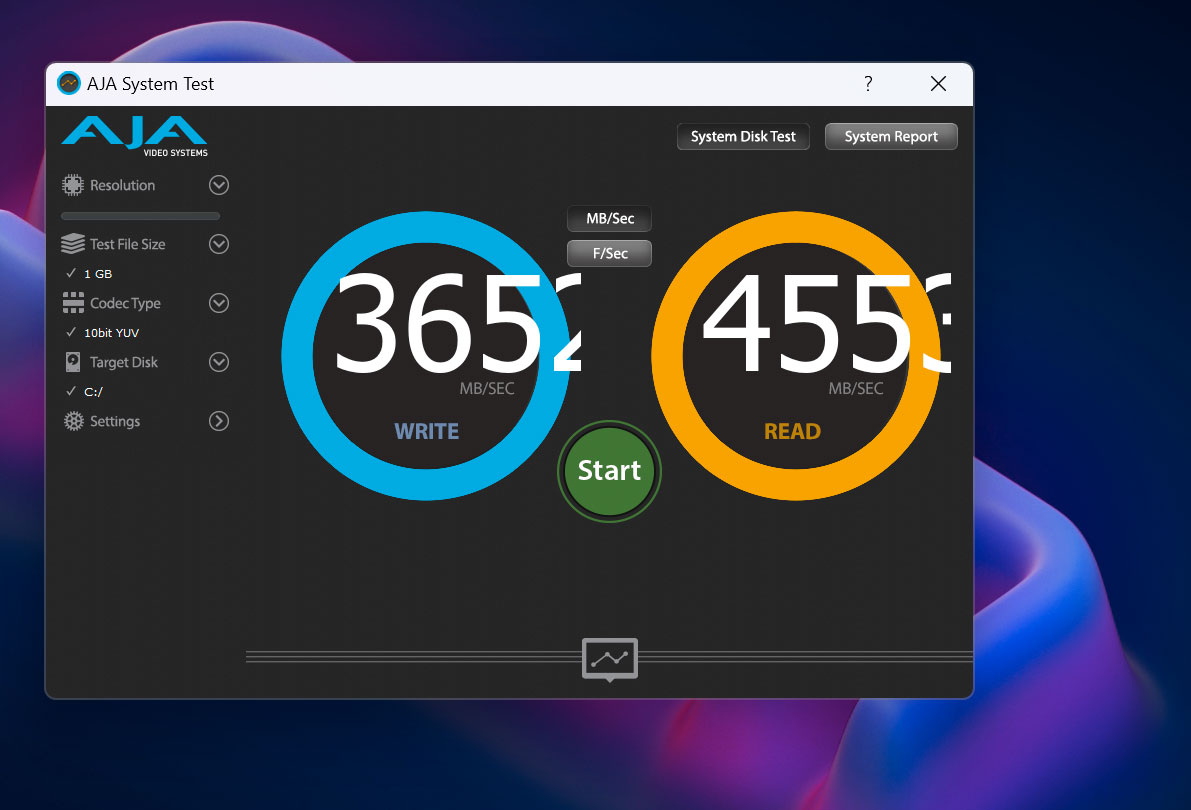The image size is (1191, 810).
Task: Click the Settings label
Action: coord(115,421)
